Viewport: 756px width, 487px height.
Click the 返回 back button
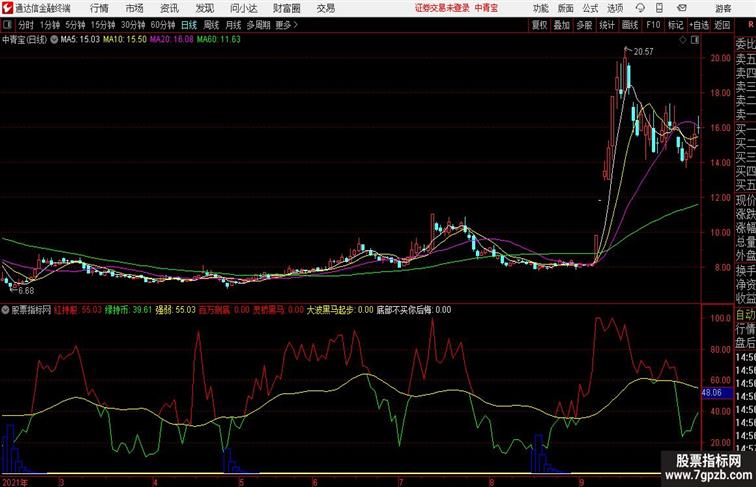722,25
